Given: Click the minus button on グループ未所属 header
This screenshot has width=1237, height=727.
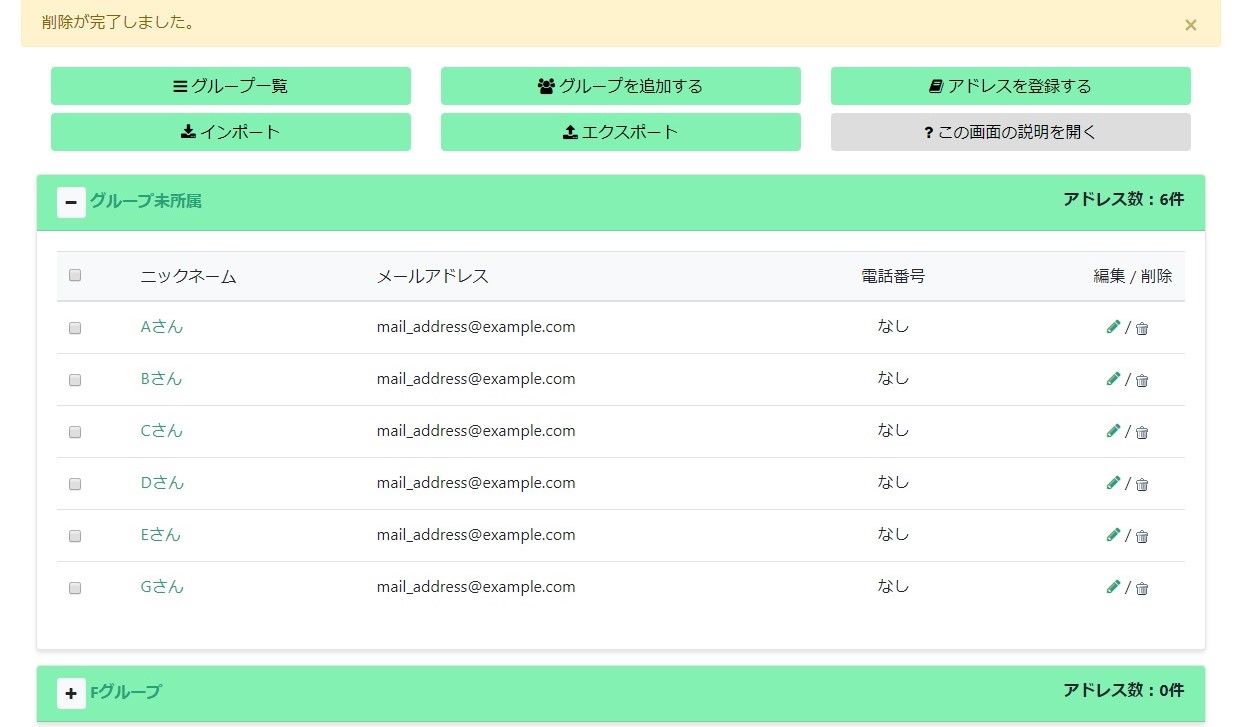Looking at the screenshot, I should pyautogui.click(x=71, y=202).
